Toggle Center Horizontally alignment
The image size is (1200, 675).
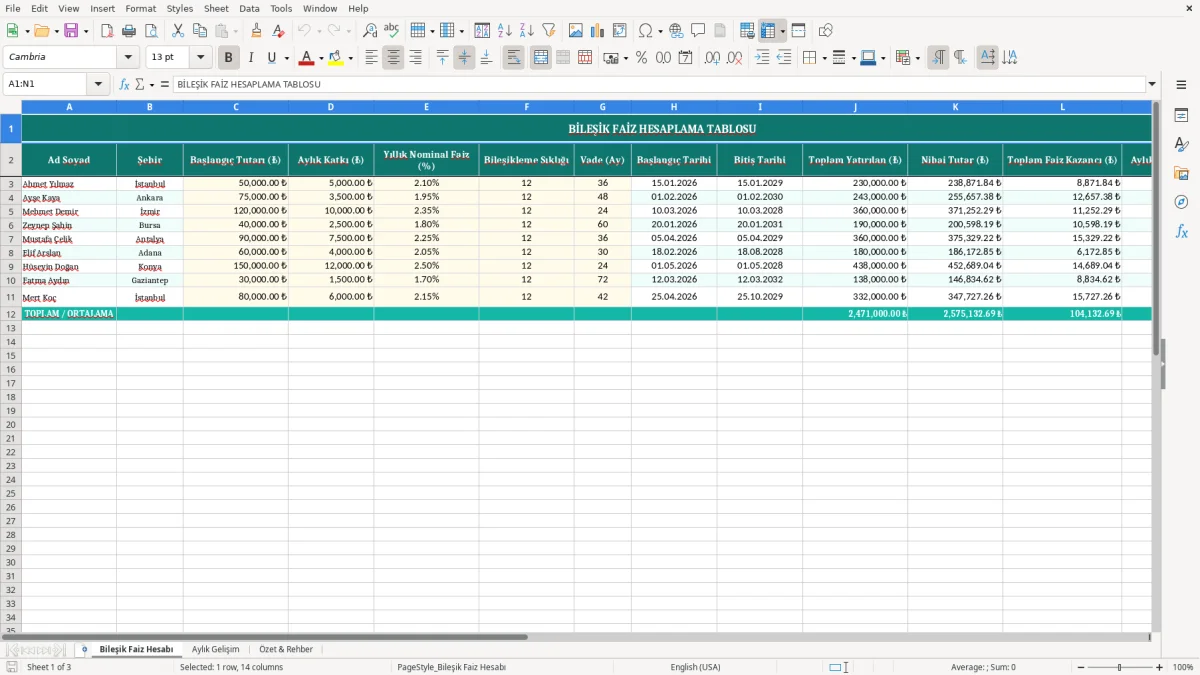tap(393, 58)
